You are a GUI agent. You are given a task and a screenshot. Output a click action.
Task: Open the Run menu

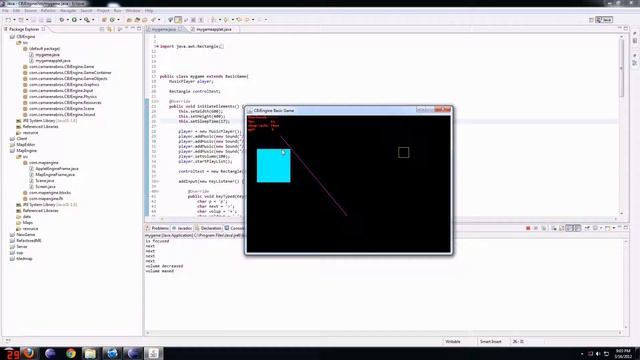[118, 11]
